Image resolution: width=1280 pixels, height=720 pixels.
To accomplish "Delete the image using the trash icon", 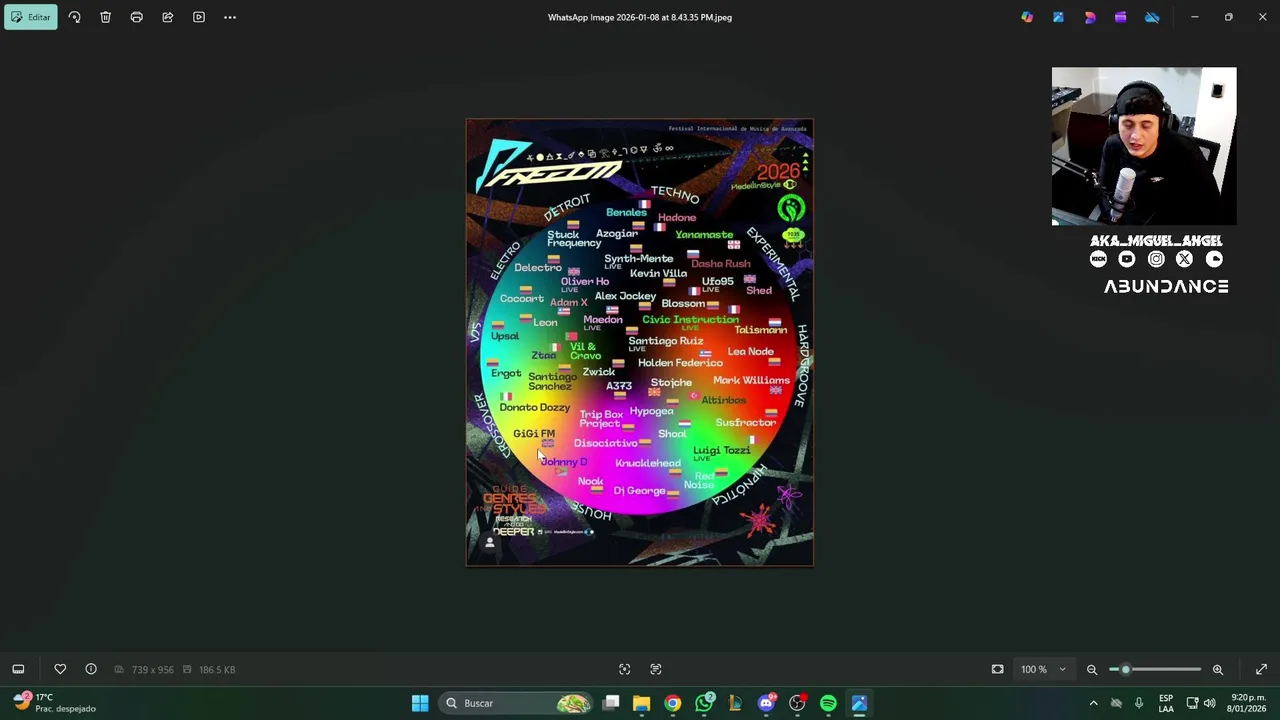I will click(105, 17).
